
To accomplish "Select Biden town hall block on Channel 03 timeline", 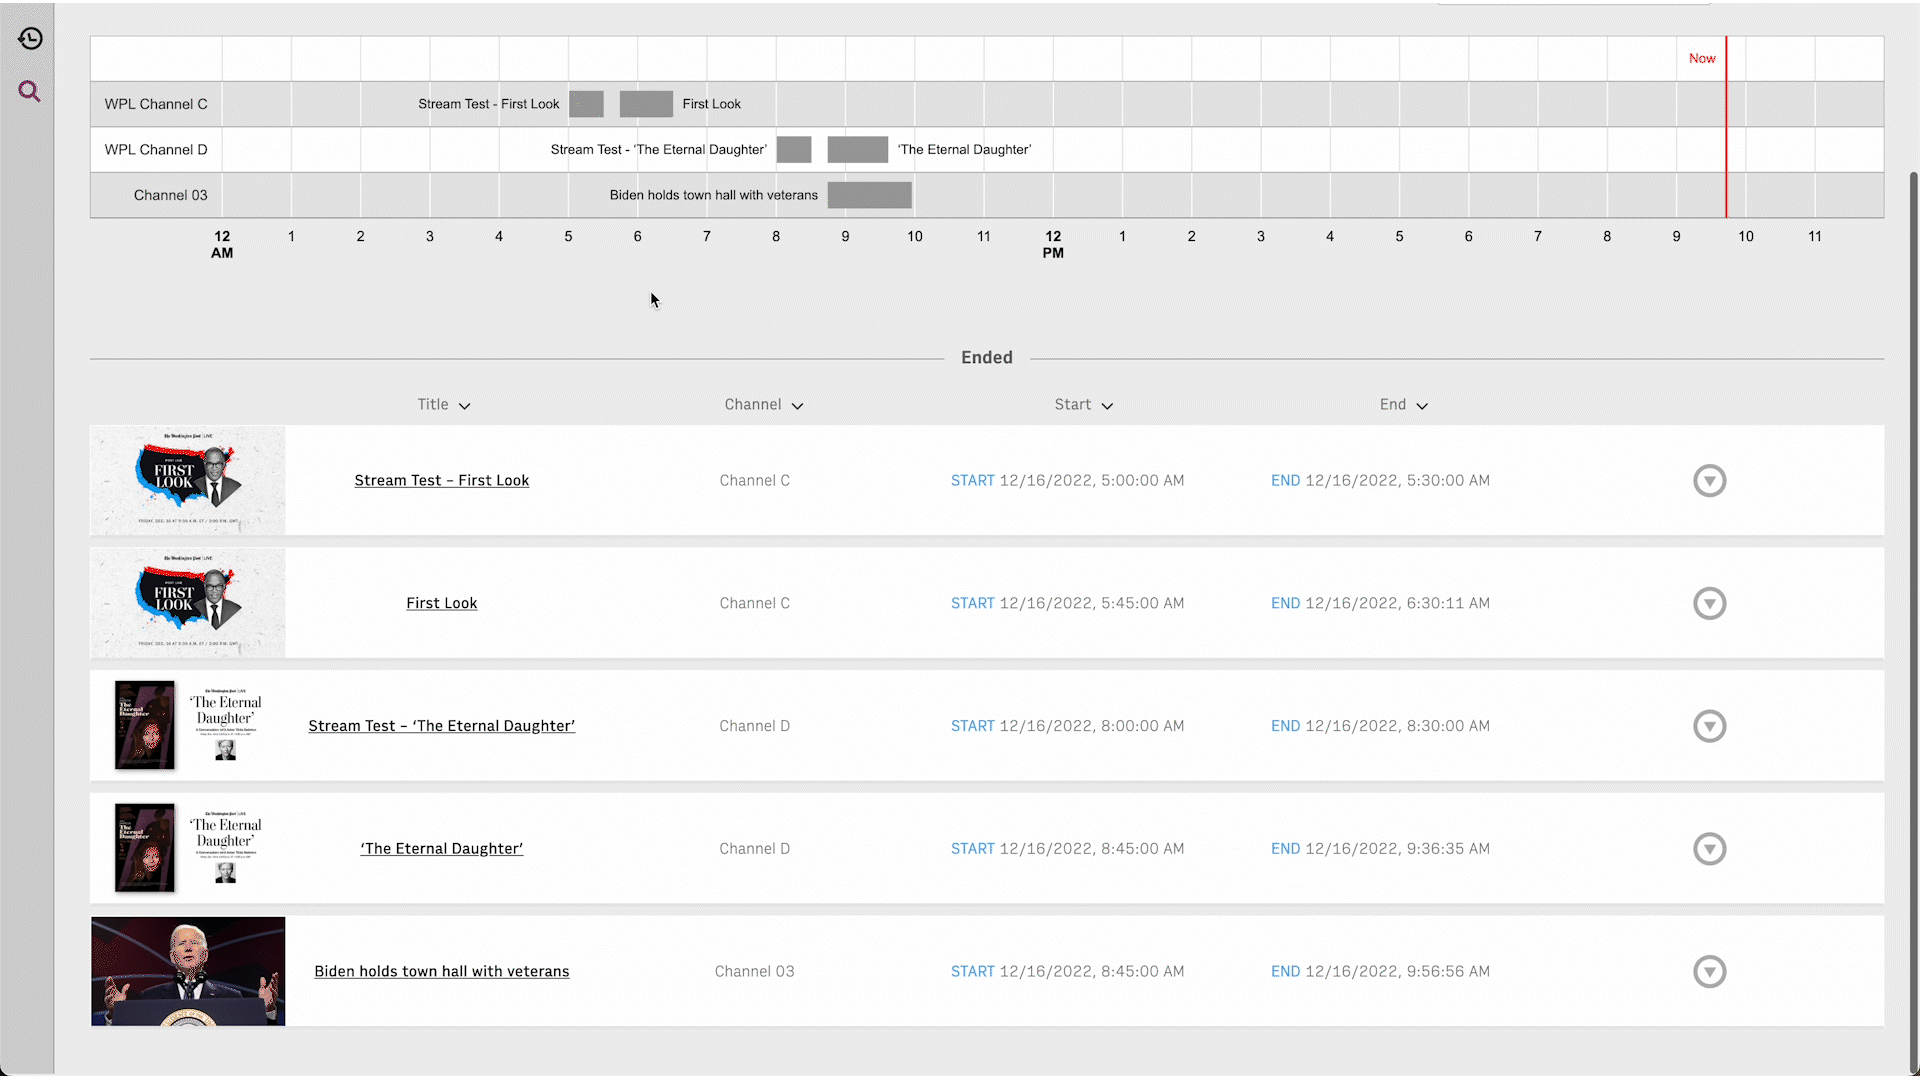I will [869, 195].
